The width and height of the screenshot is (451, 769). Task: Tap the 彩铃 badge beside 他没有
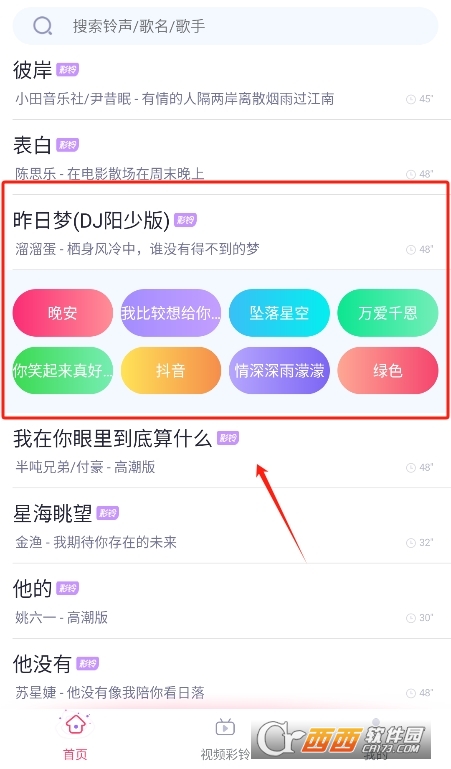87,664
